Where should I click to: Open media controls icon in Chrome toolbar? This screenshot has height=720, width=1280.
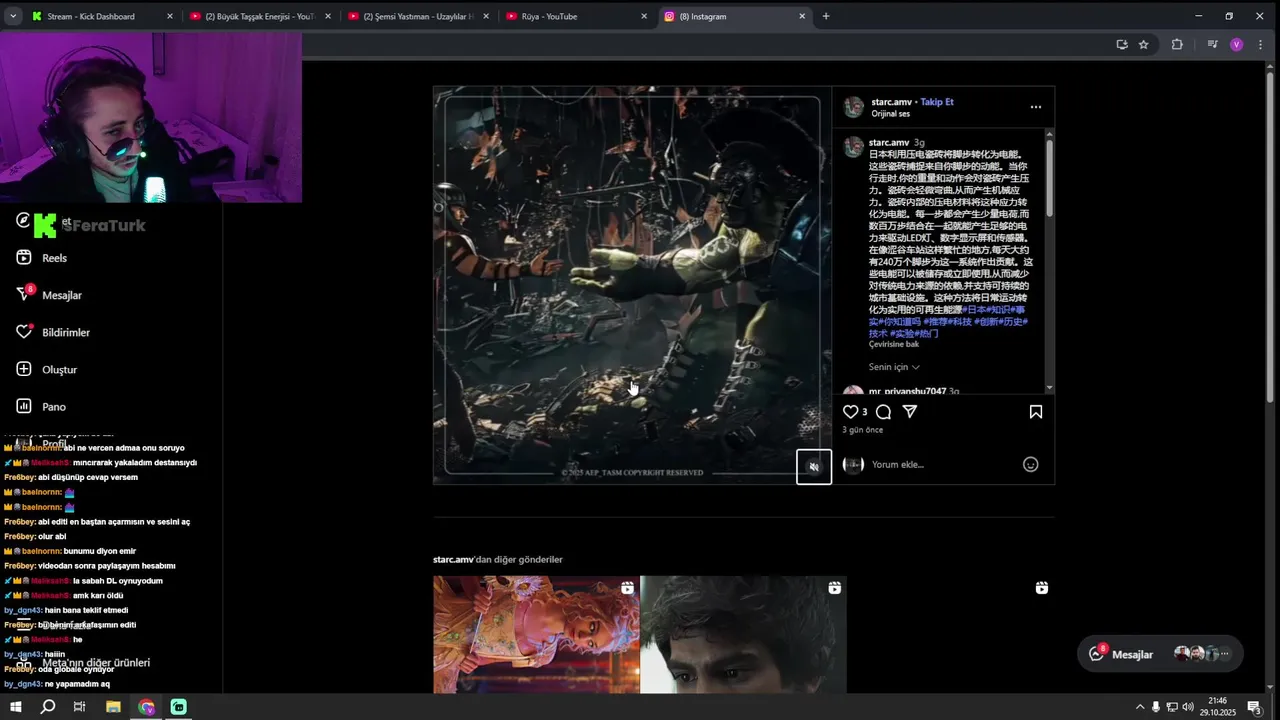(x=1212, y=44)
